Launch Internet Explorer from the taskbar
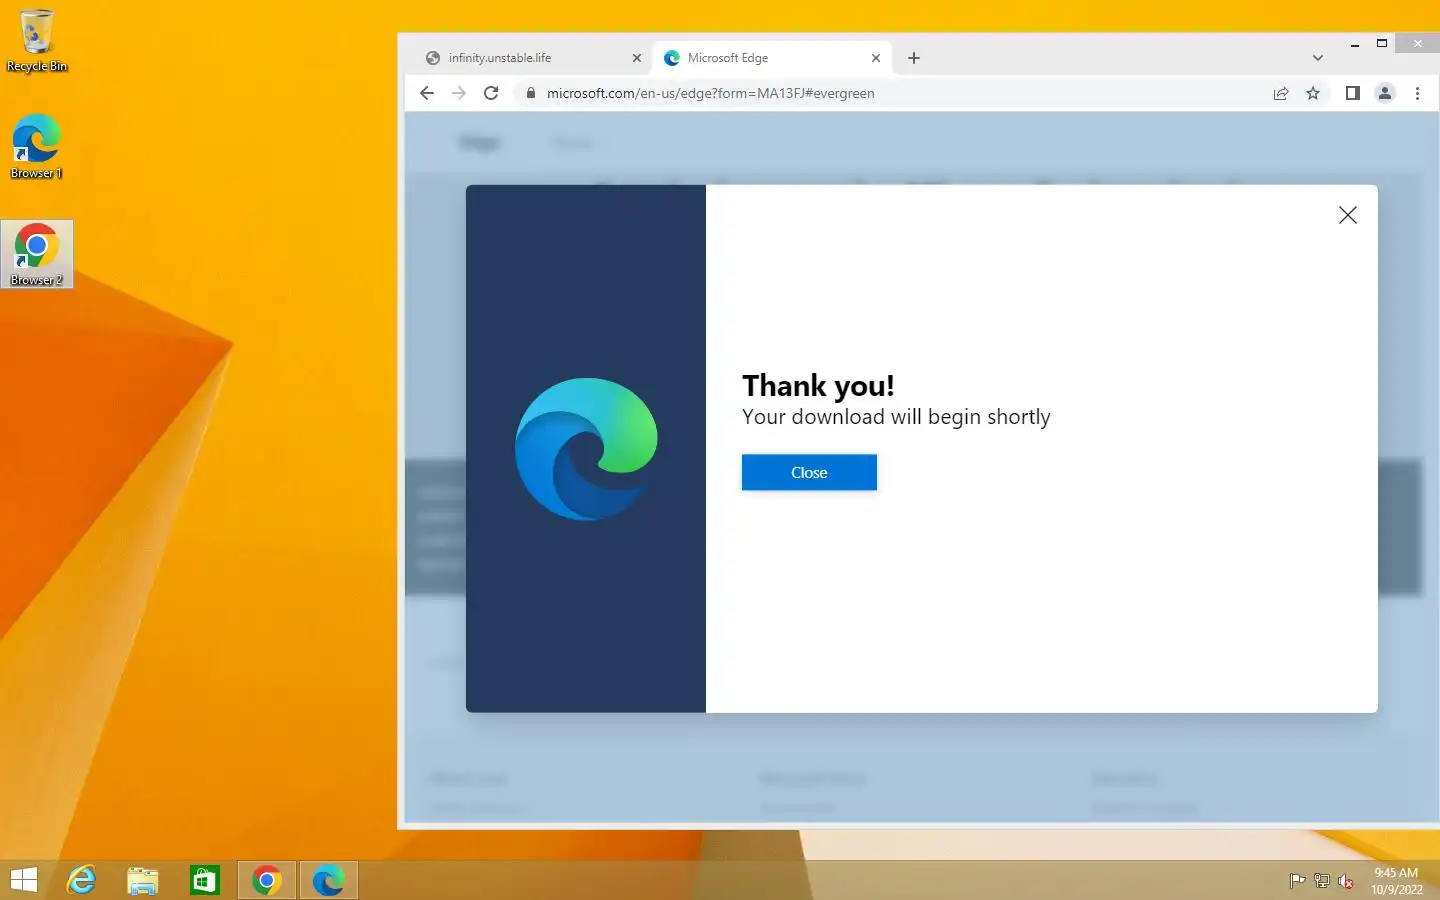The image size is (1440, 900). (81, 880)
